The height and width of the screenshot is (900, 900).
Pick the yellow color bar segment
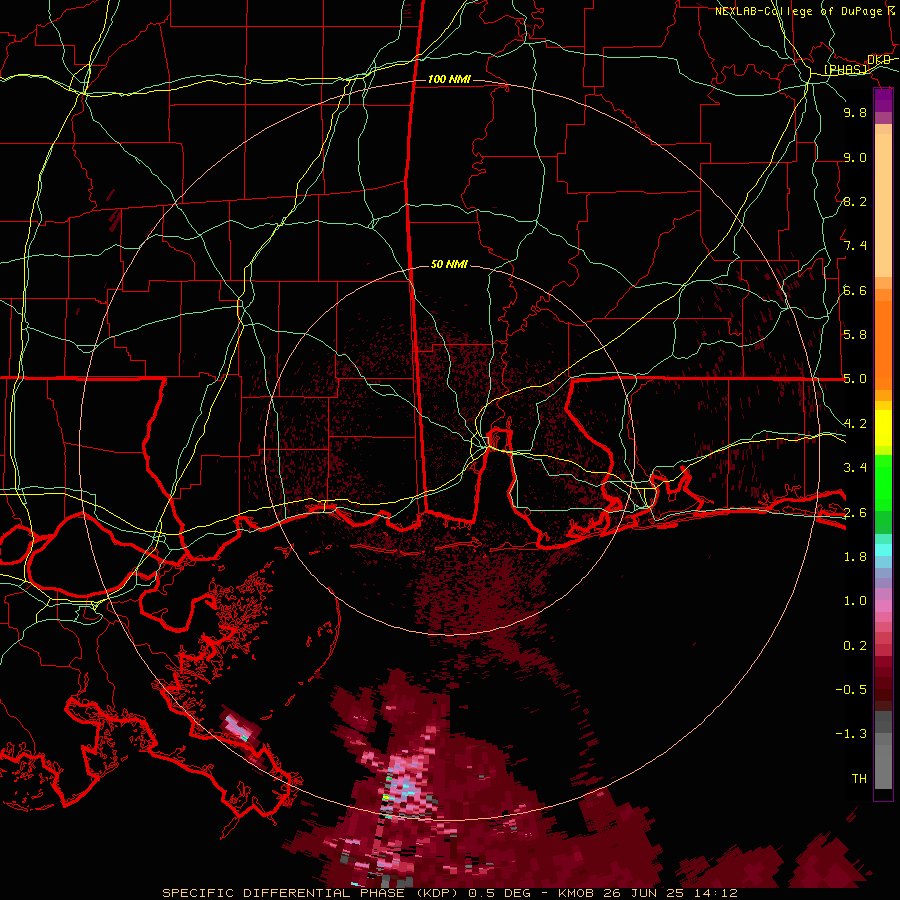[883, 428]
